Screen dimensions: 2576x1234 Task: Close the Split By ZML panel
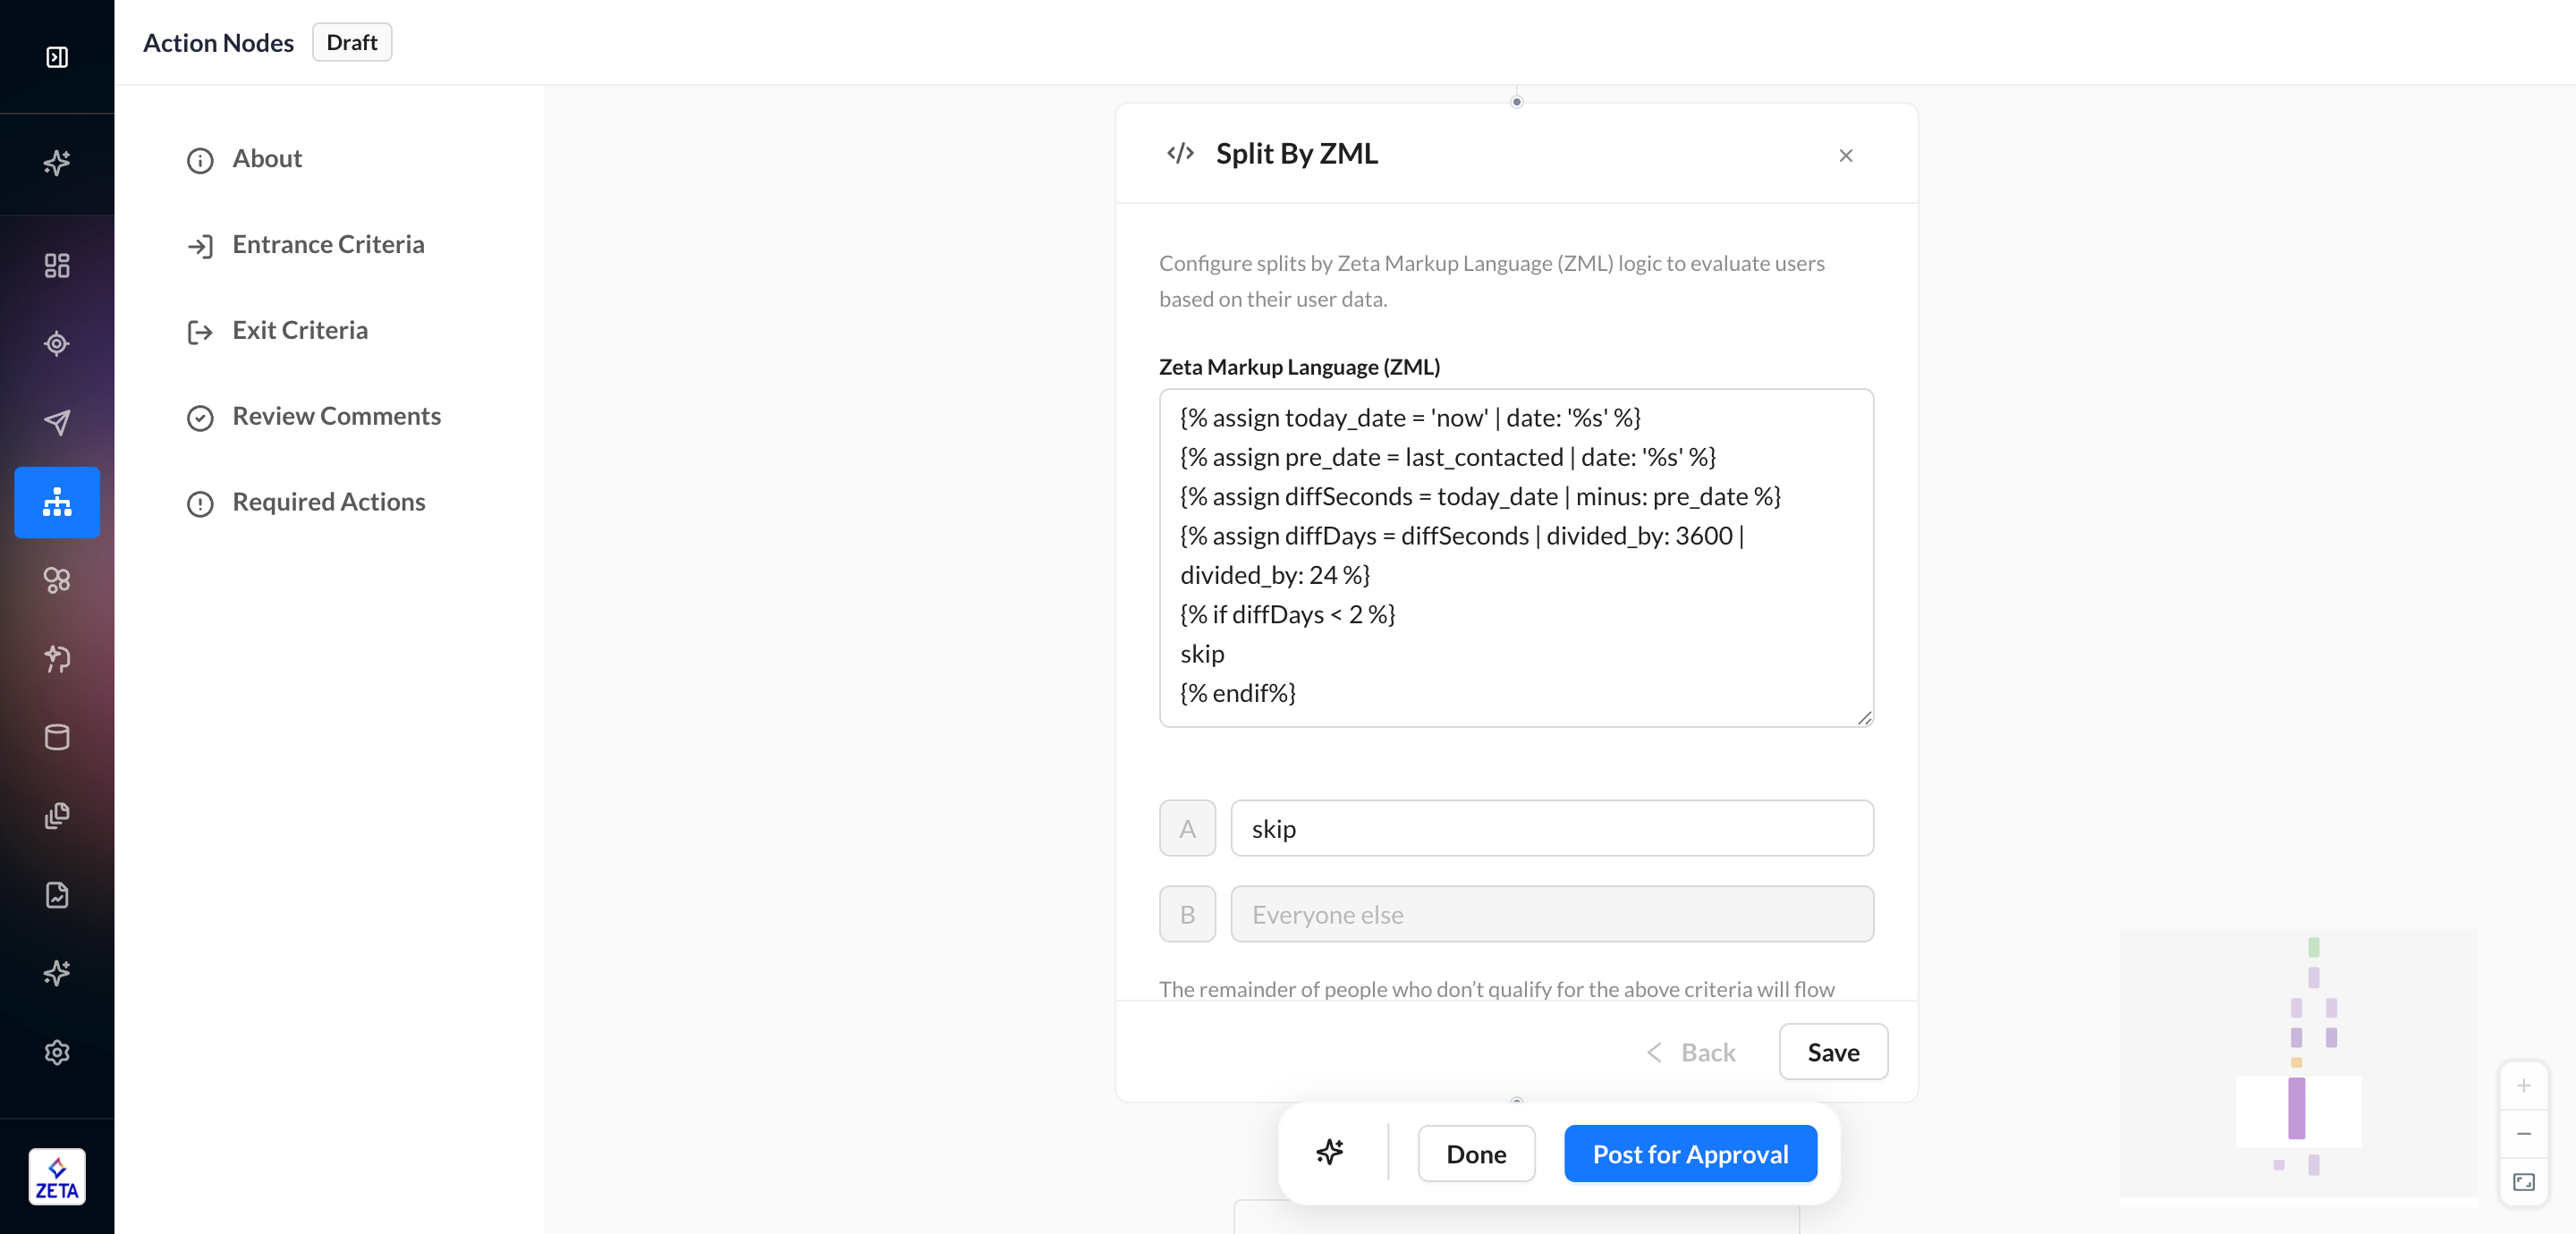pyautogui.click(x=1845, y=155)
